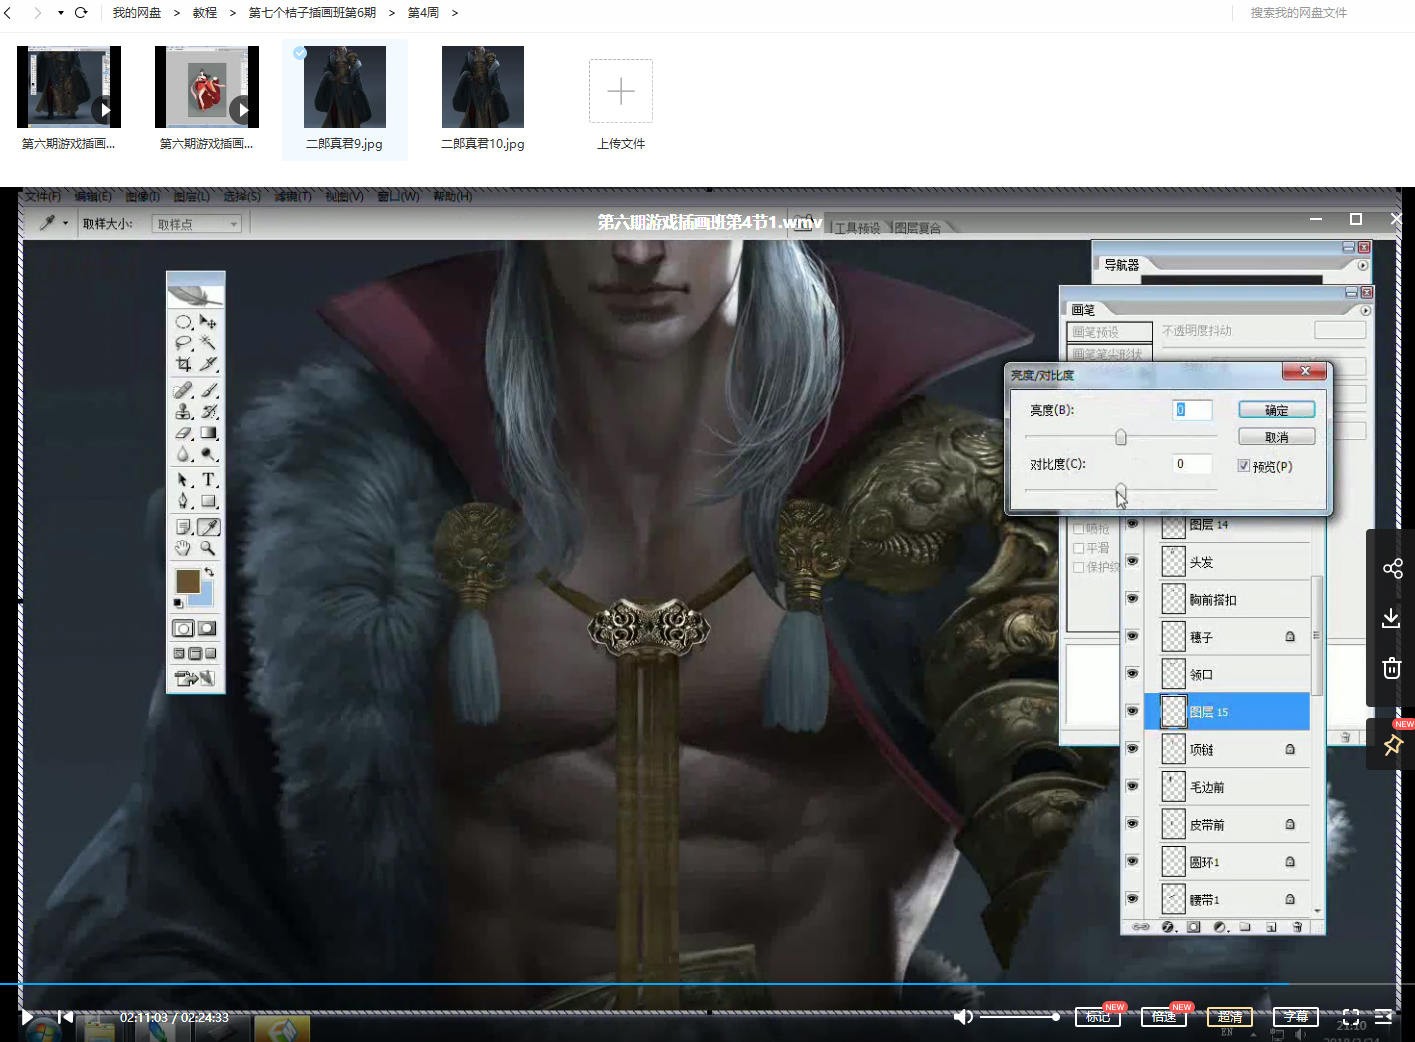1415x1042 pixels.
Task: Click the video volume slider
Action: click(1018, 1017)
